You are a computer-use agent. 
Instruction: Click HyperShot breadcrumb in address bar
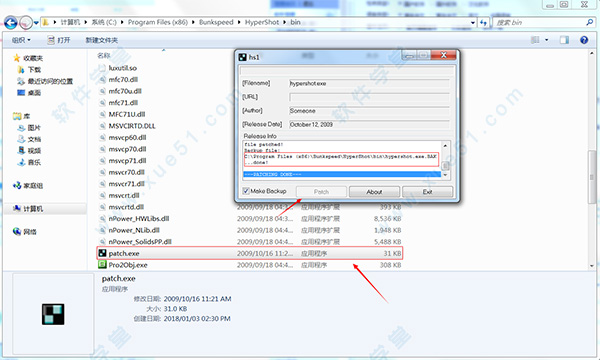point(262,22)
